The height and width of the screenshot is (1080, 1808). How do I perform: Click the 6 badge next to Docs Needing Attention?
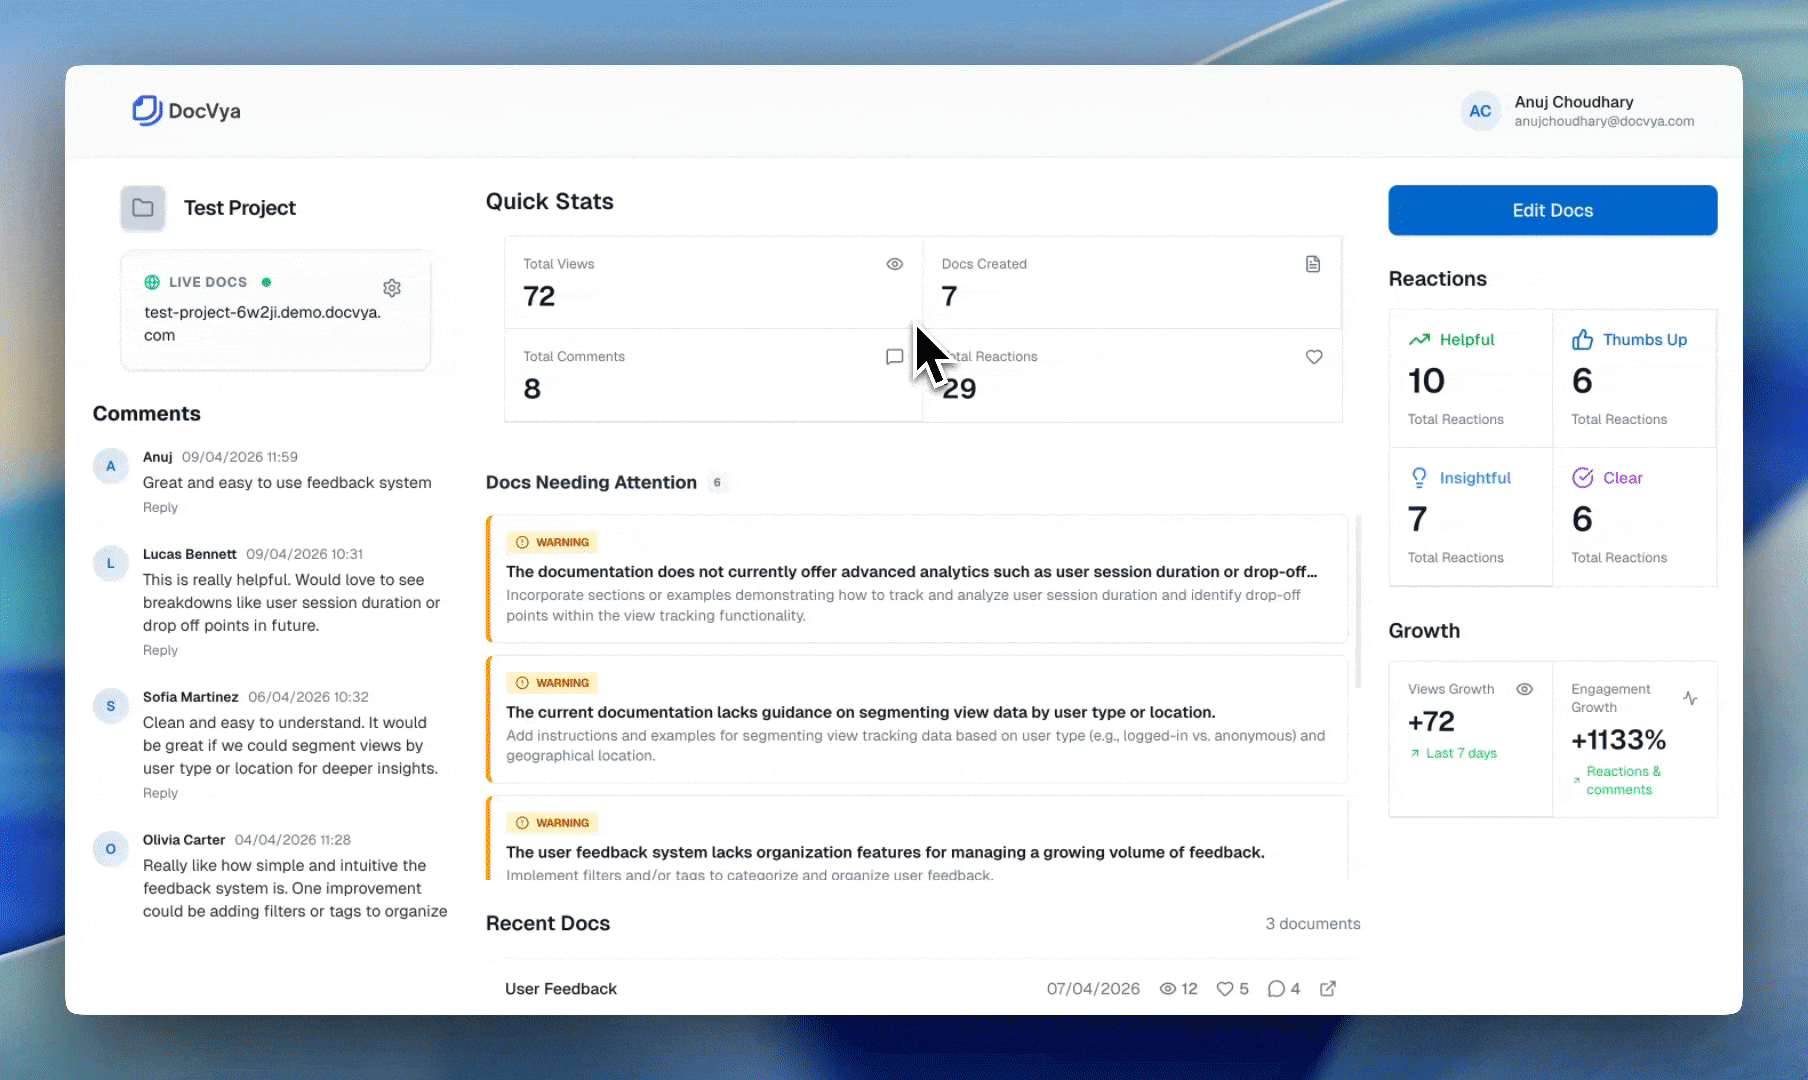pos(717,482)
